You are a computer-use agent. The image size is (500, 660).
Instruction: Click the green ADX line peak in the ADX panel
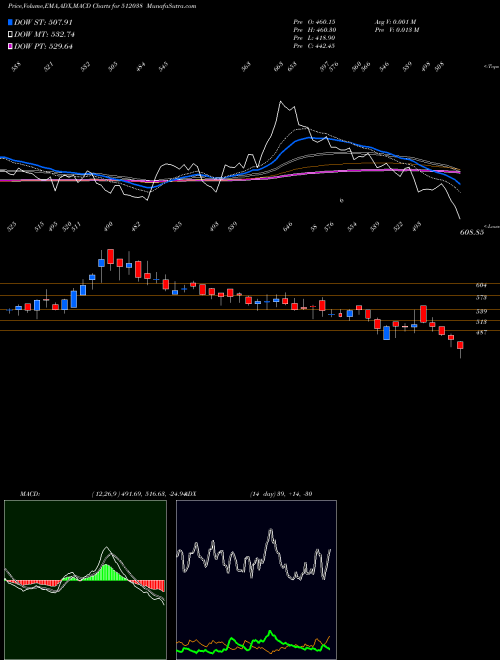click(270, 632)
